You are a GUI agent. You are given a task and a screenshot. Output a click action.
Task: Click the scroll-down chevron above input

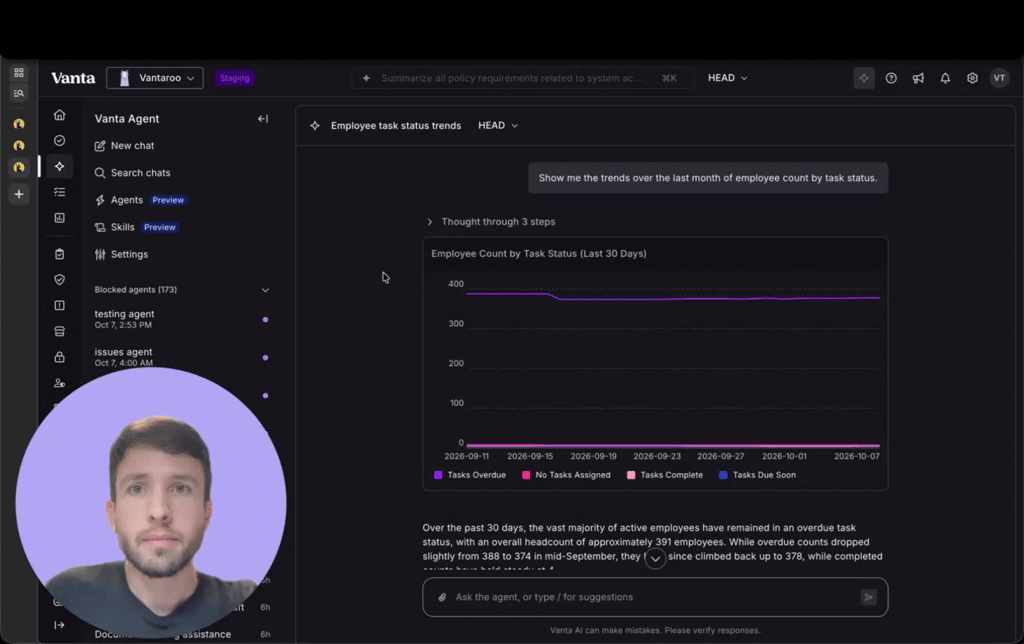click(x=655, y=558)
